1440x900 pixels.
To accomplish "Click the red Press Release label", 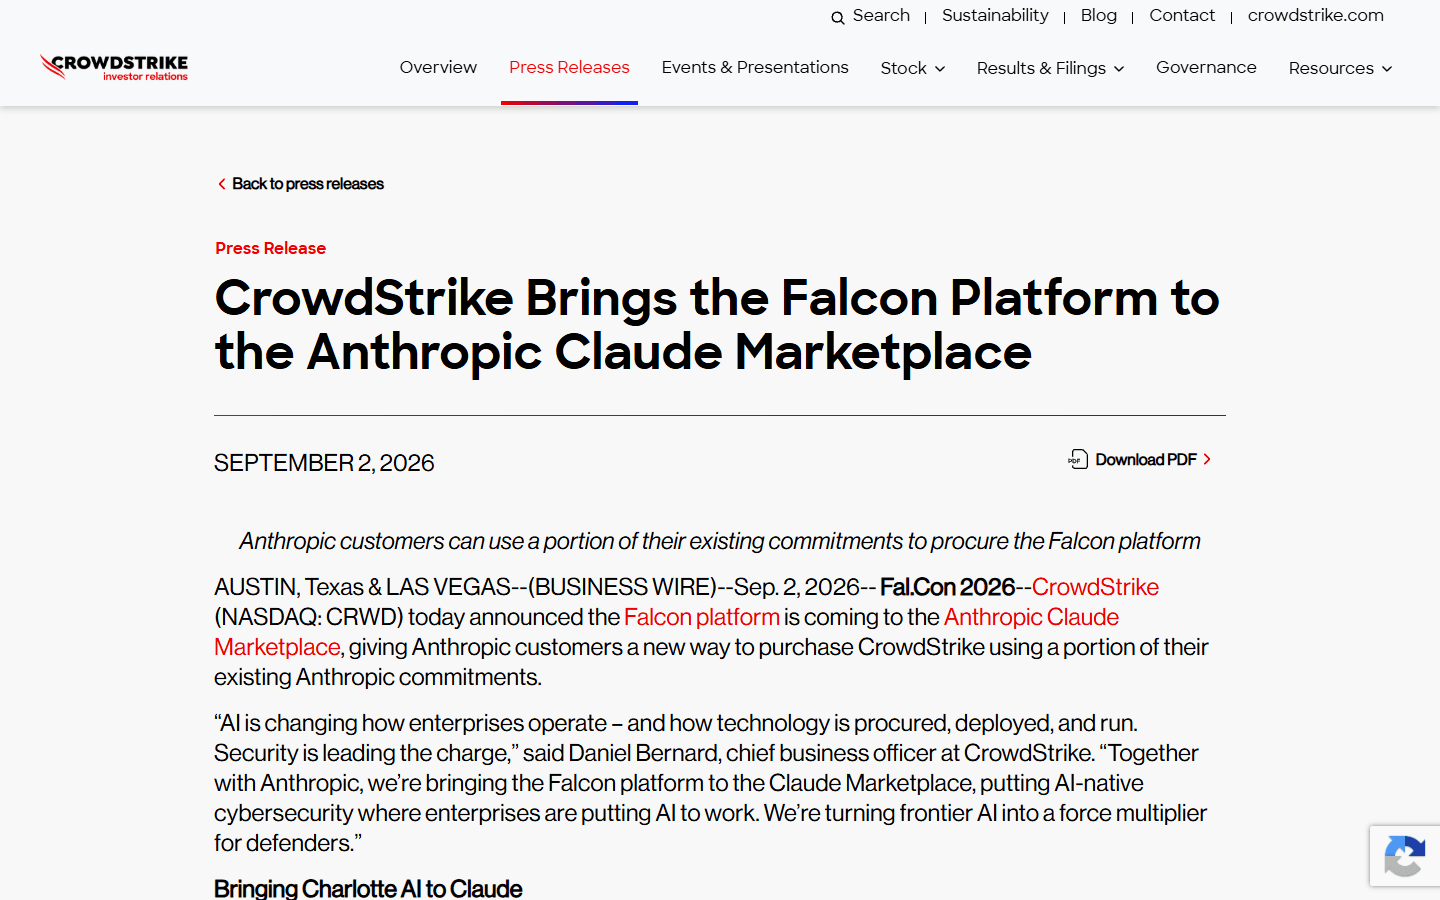I will [270, 248].
